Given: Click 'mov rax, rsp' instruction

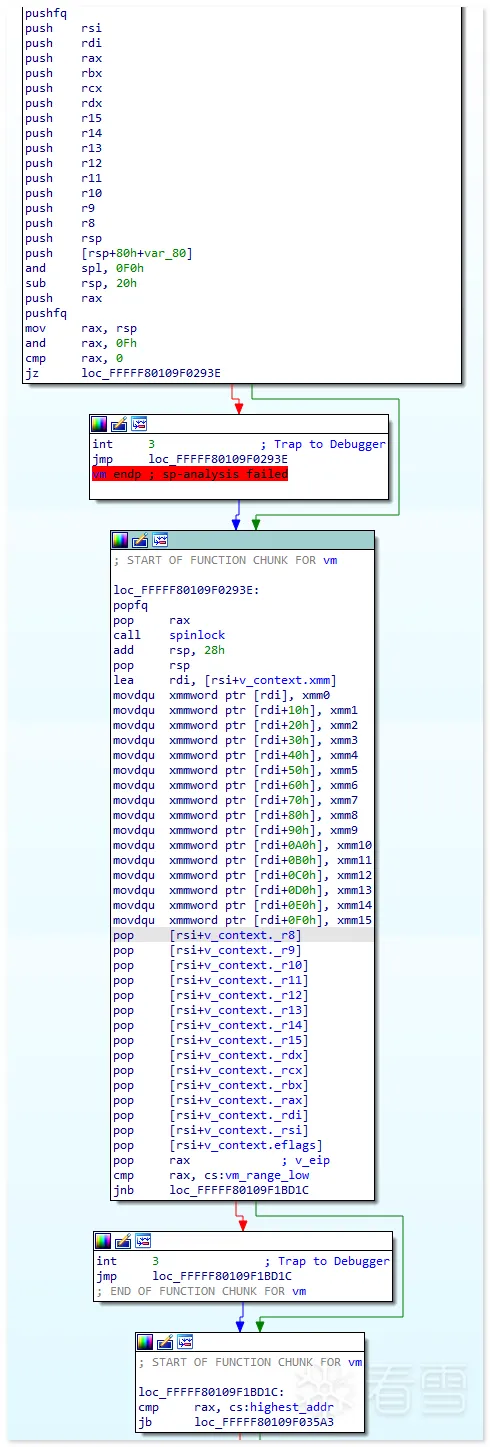Looking at the screenshot, I should 81,328.
